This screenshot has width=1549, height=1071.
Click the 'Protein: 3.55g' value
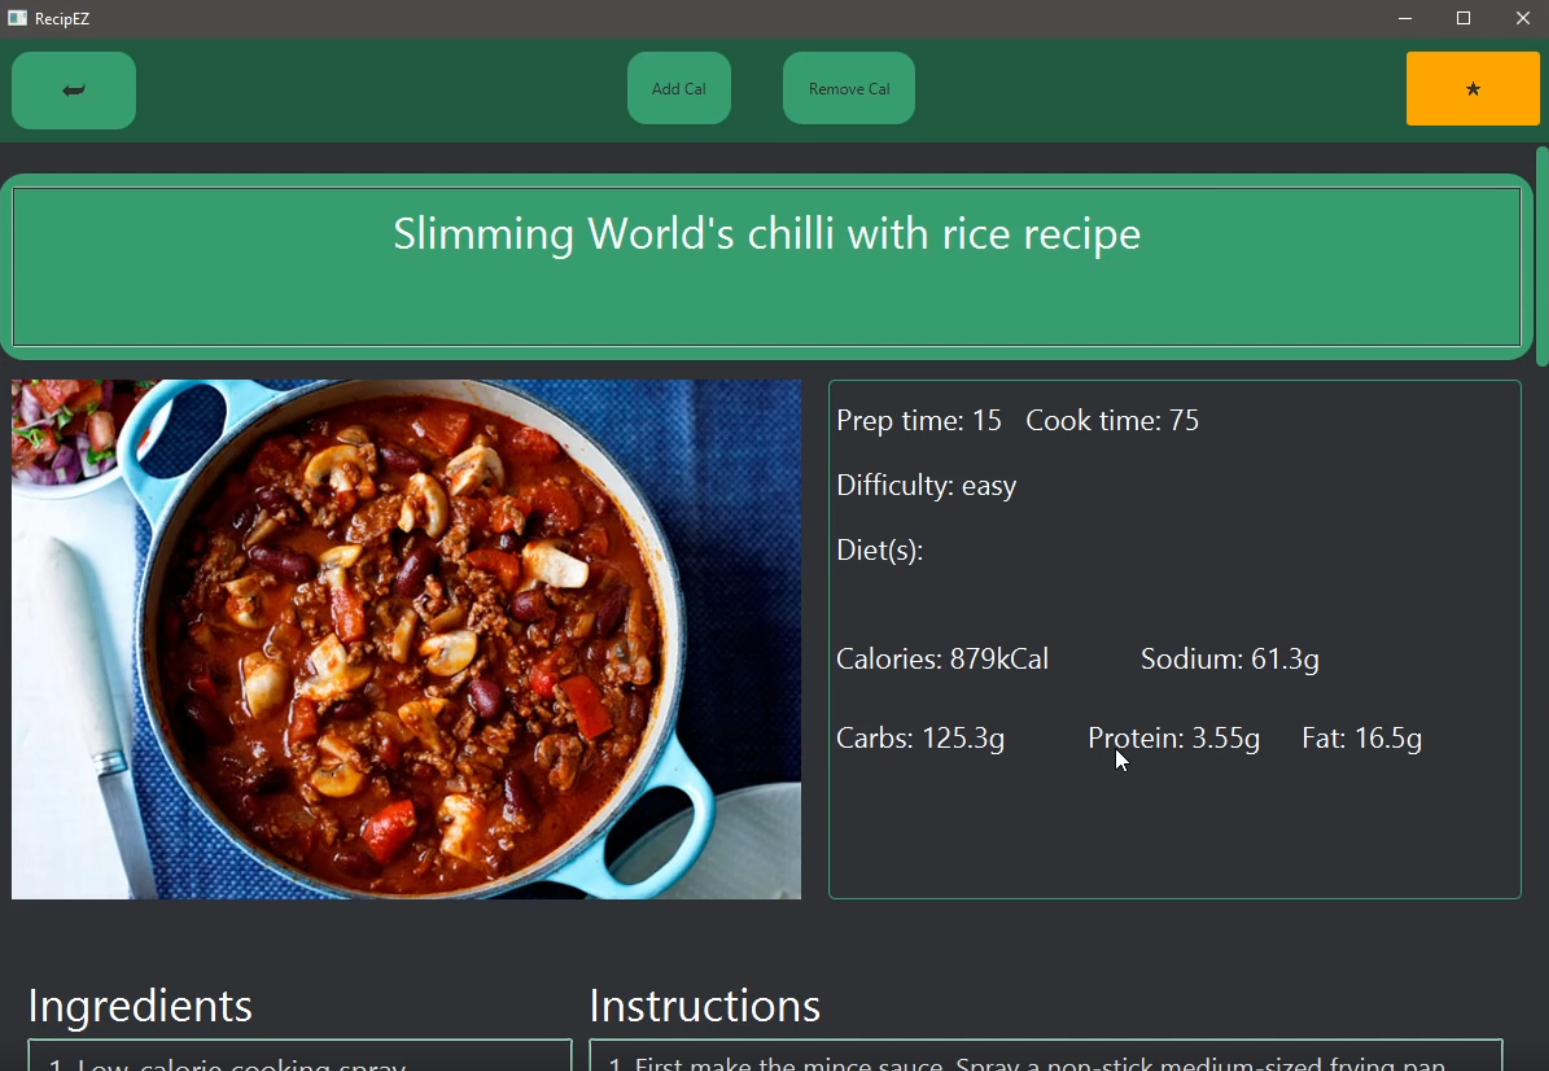[x=1174, y=738]
